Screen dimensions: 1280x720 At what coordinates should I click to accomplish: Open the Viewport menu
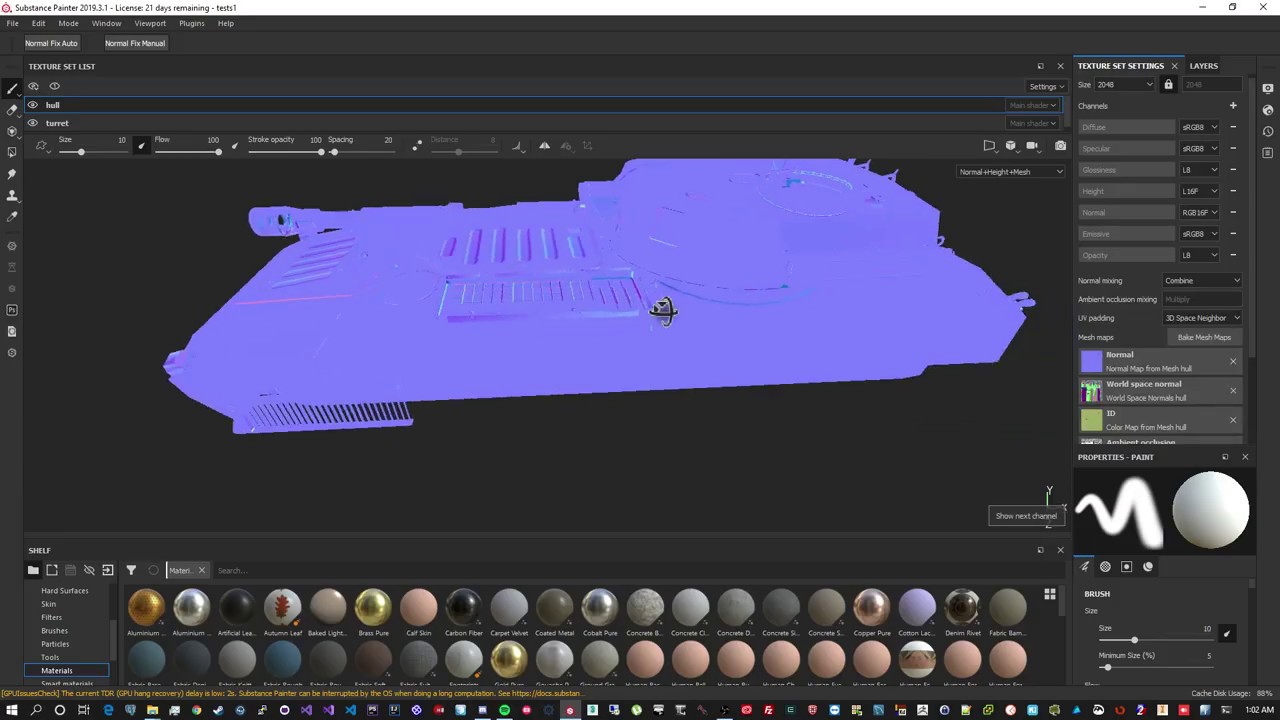click(x=150, y=23)
